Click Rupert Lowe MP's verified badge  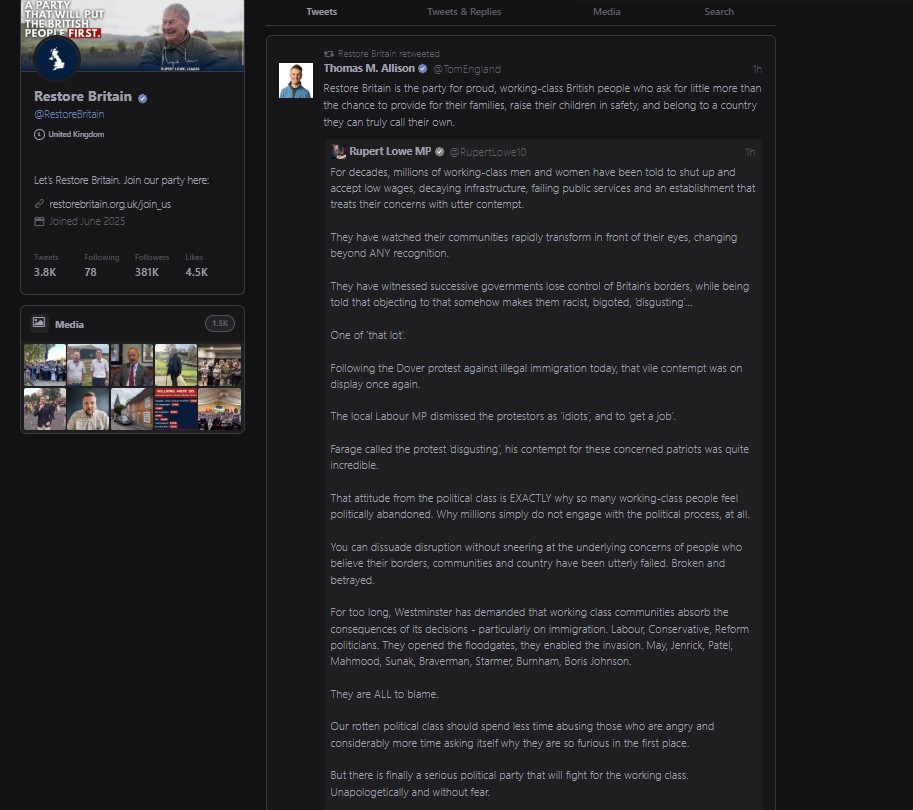click(440, 152)
